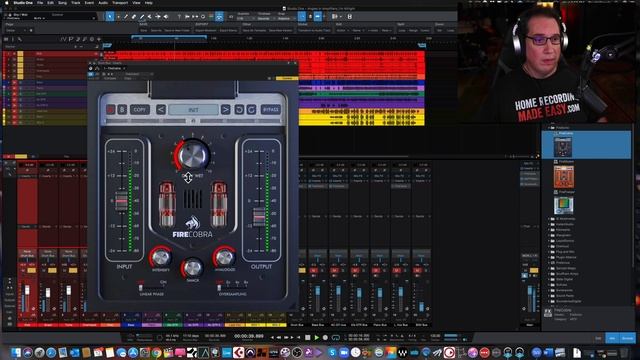Open the Quantize dropdown in the toolbar
This screenshot has width=640, height=360.
point(245,18)
